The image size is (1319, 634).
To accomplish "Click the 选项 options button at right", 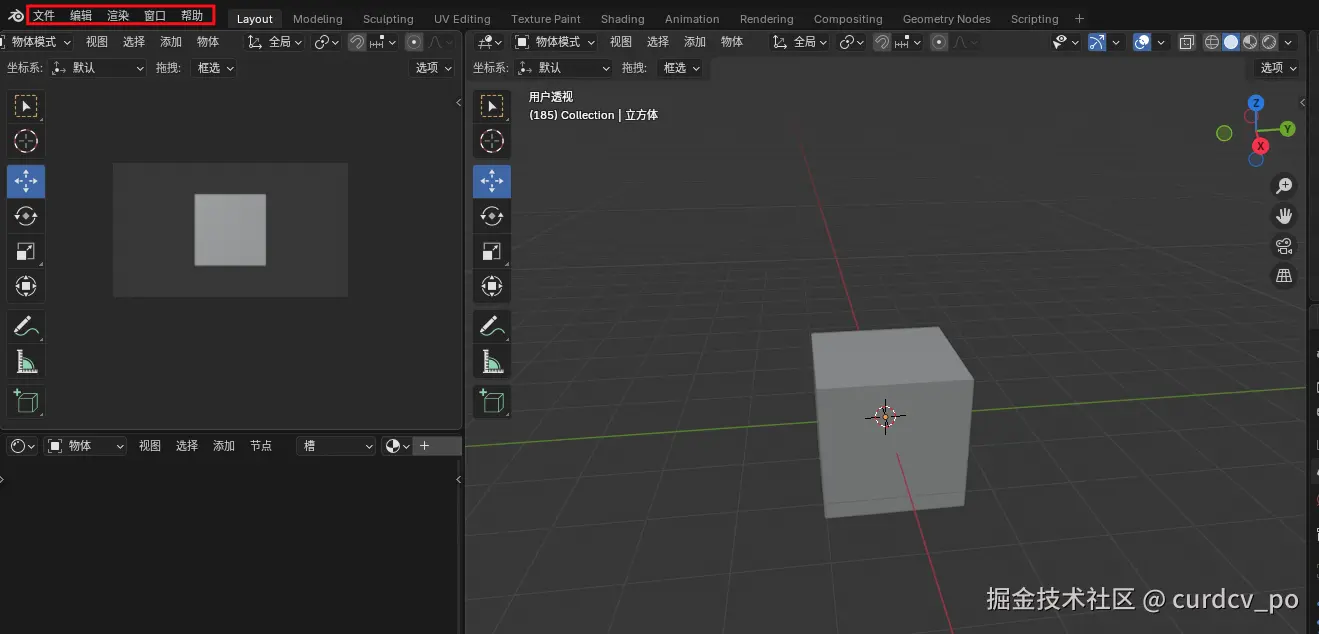I will pyautogui.click(x=1277, y=68).
